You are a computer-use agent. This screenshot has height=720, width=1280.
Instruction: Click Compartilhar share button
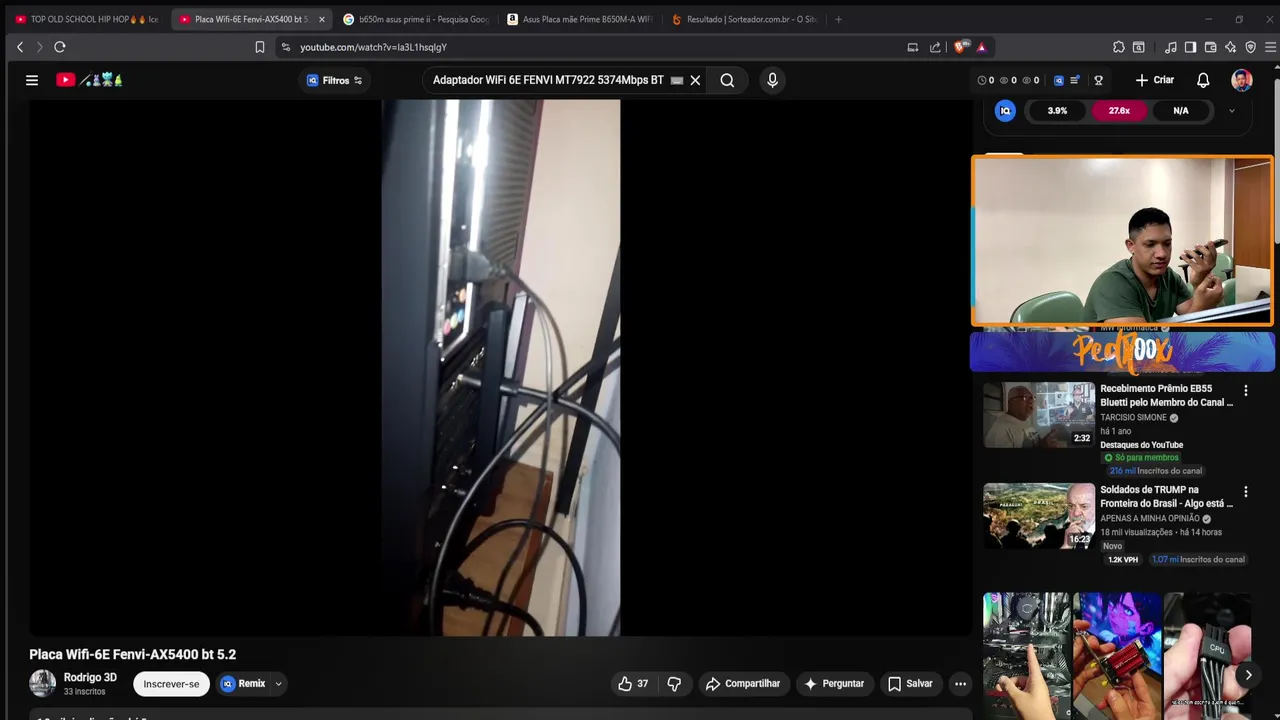742,684
